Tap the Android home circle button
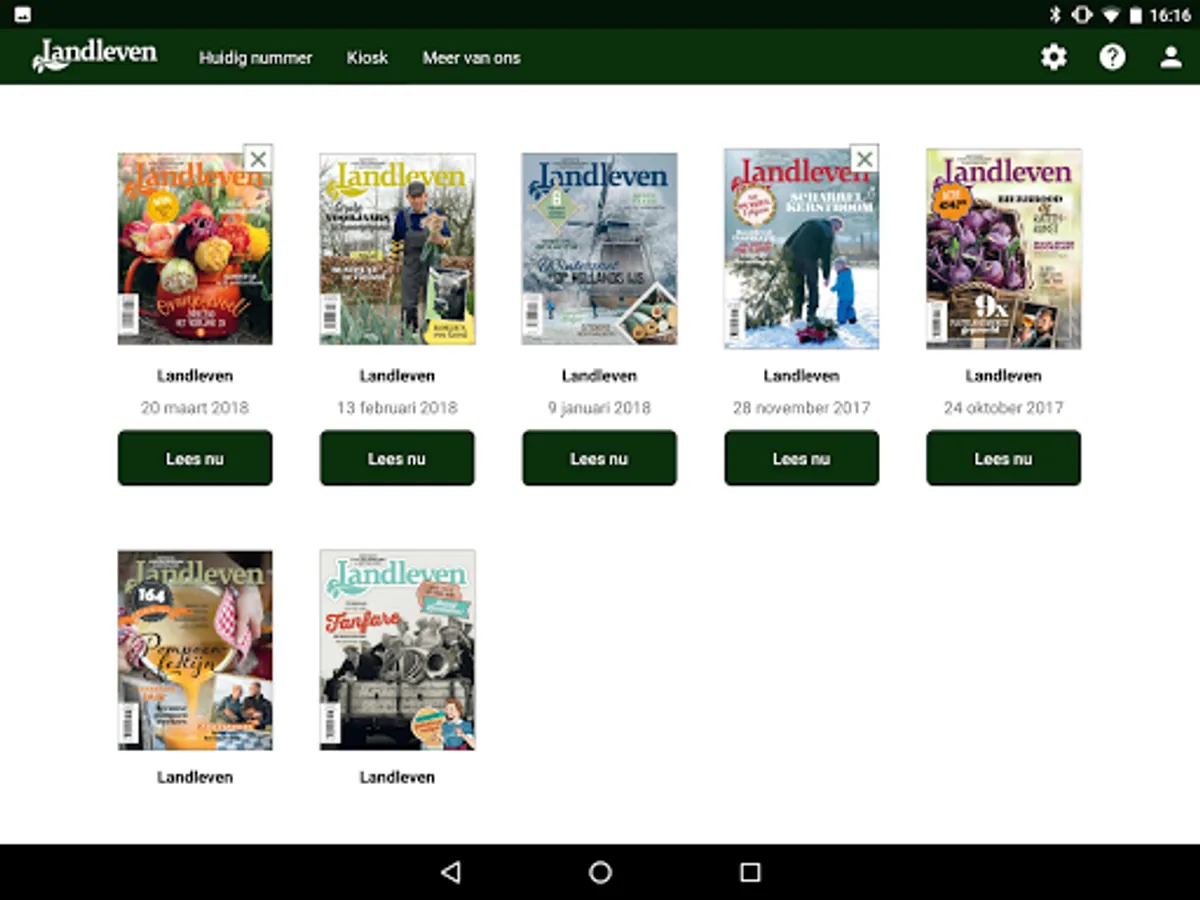The height and width of the screenshot is (900, 1200). point(600,872)
